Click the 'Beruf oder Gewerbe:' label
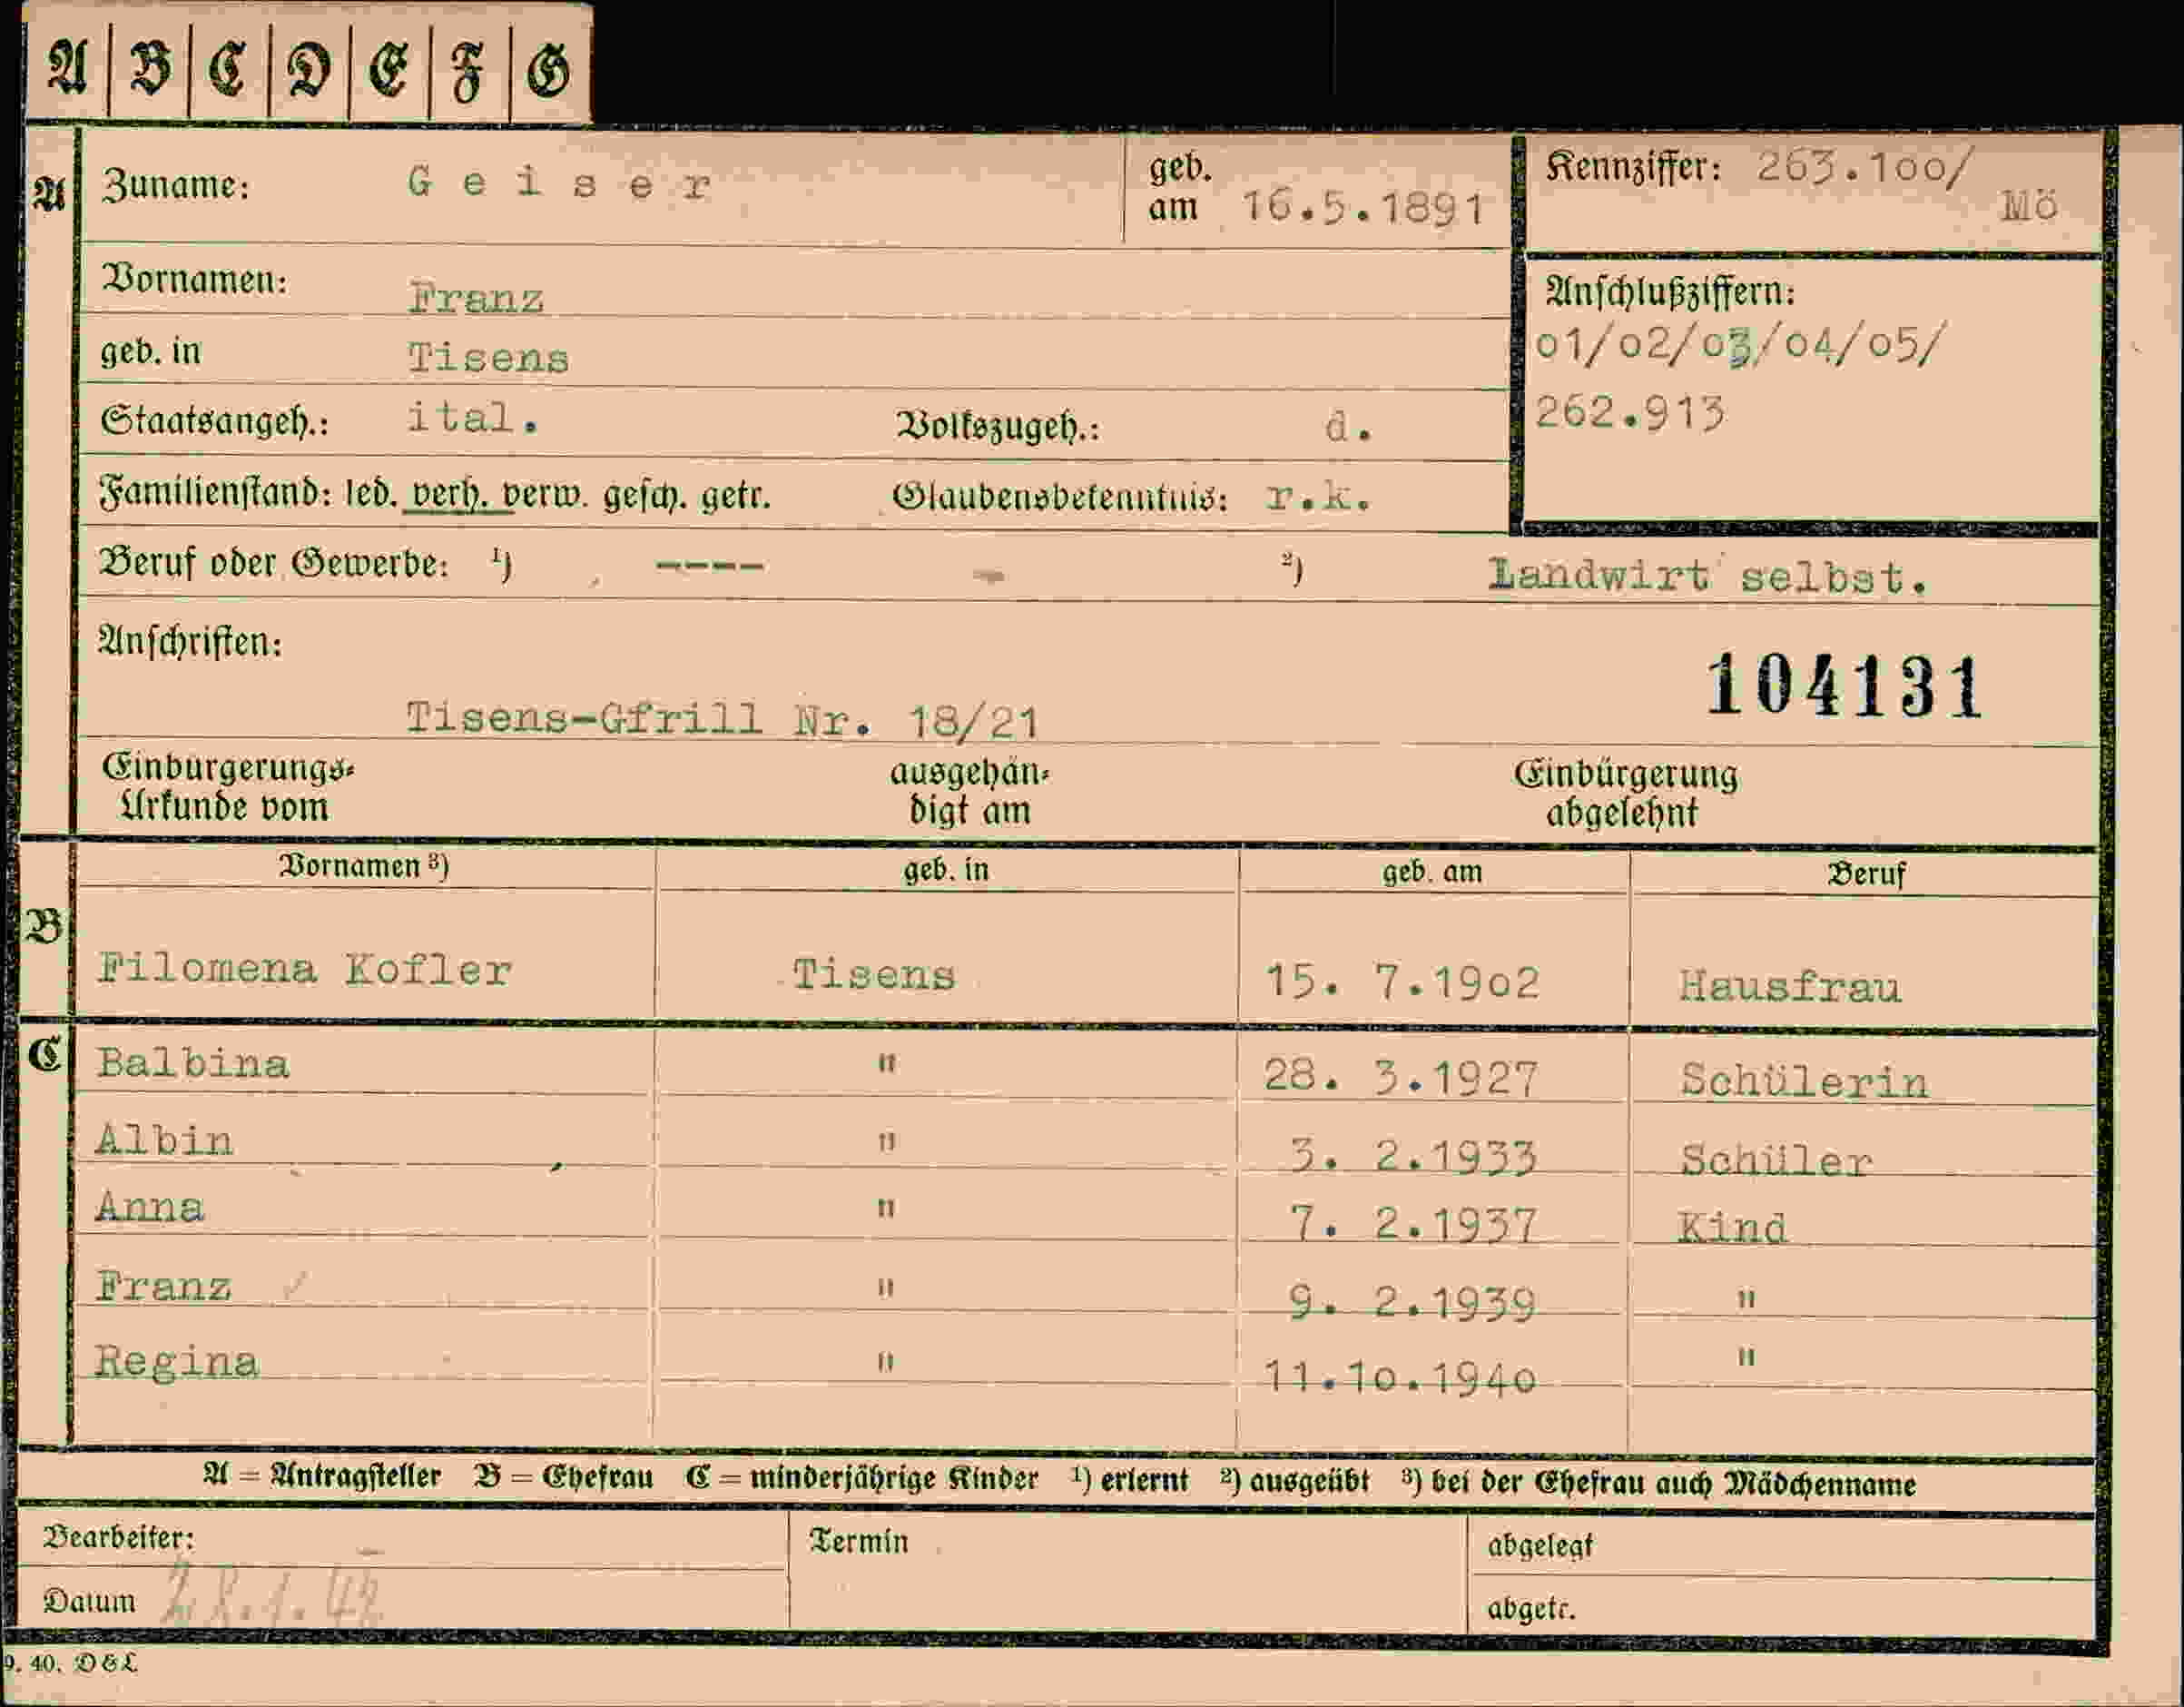Image resolution: width=2184 pixels, height=1707 pixels. click(x=273, y=563)
